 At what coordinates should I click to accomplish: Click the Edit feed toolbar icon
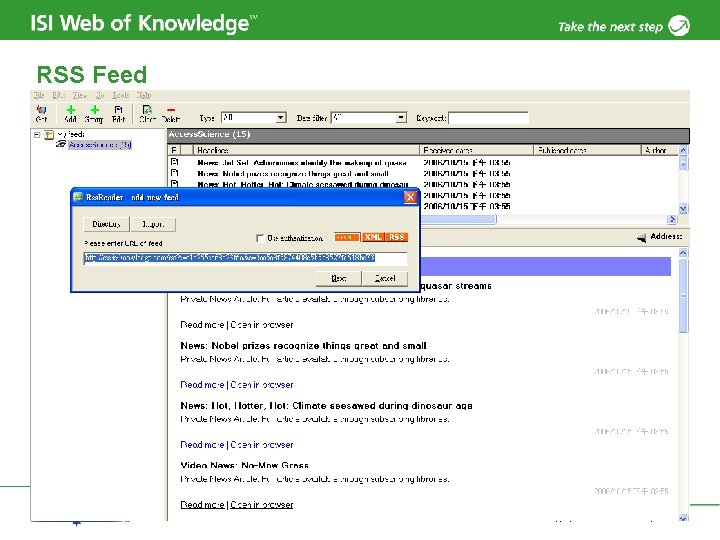click(x=118, y=113)
